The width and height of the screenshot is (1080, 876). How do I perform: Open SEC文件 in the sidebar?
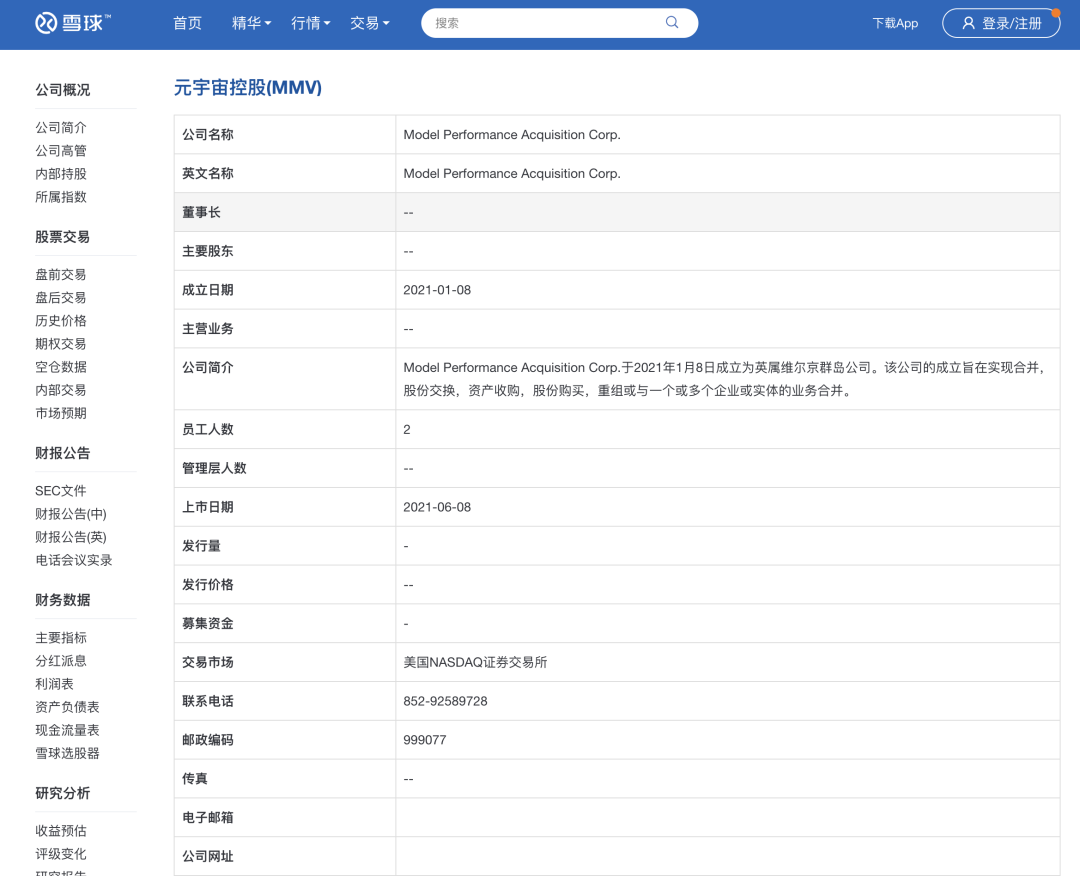point(61,491)
